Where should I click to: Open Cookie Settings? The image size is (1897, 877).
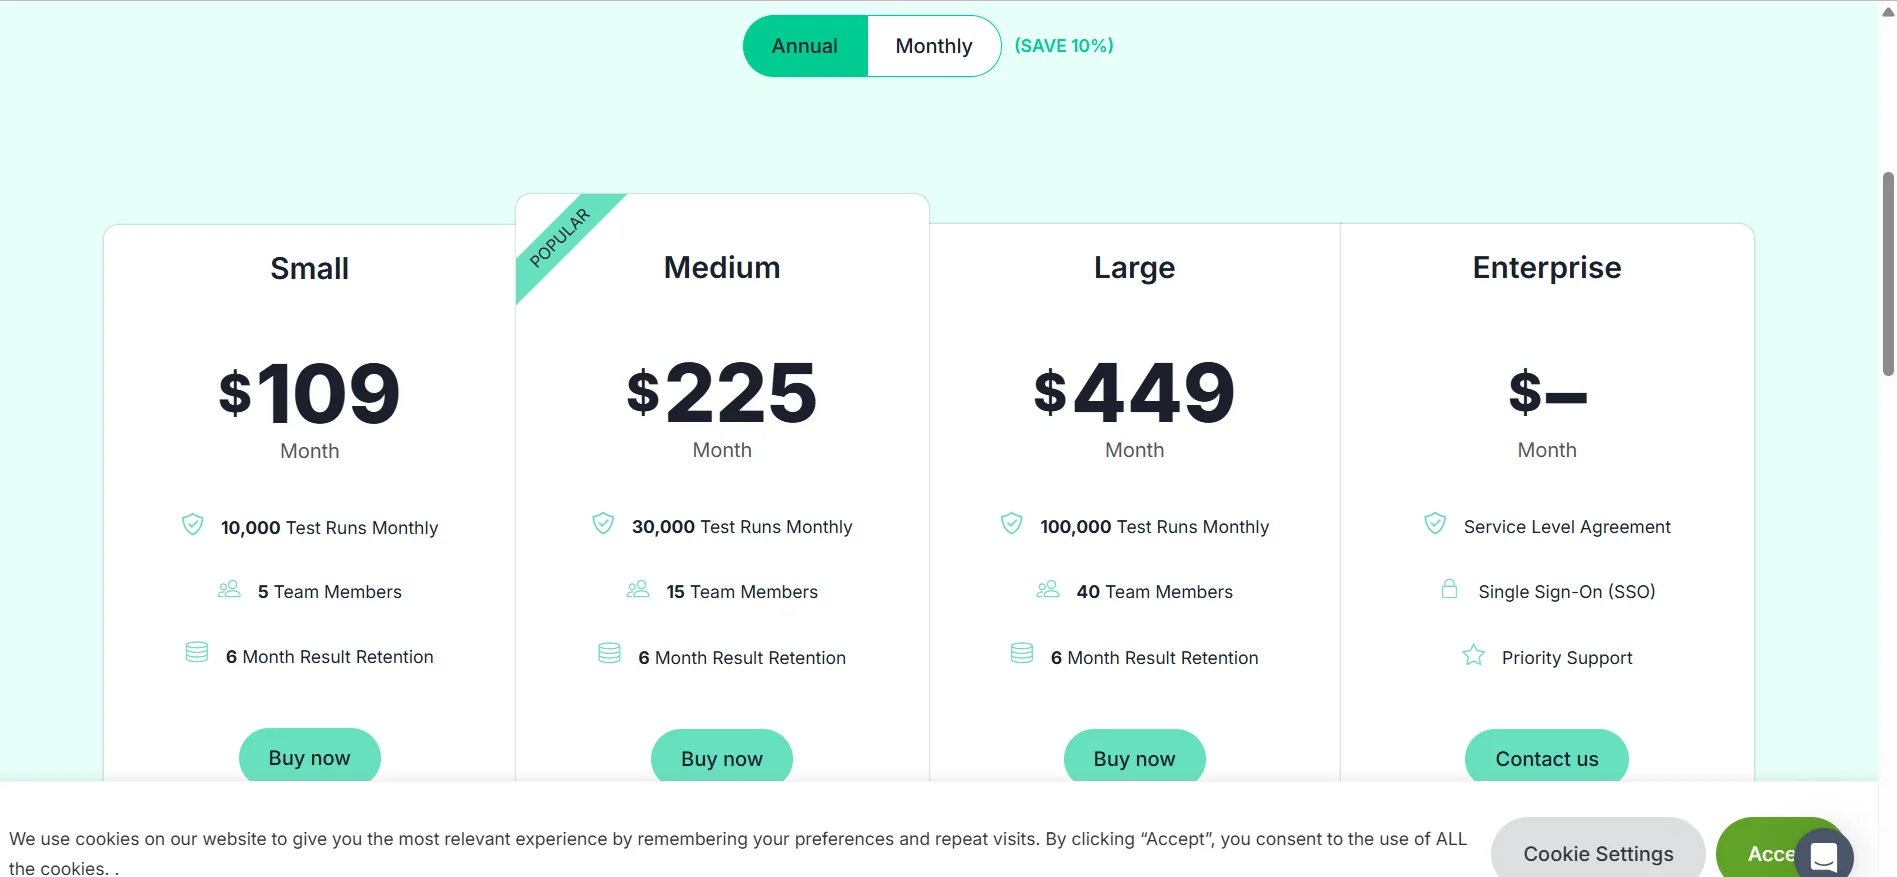tap(1597, 853)
